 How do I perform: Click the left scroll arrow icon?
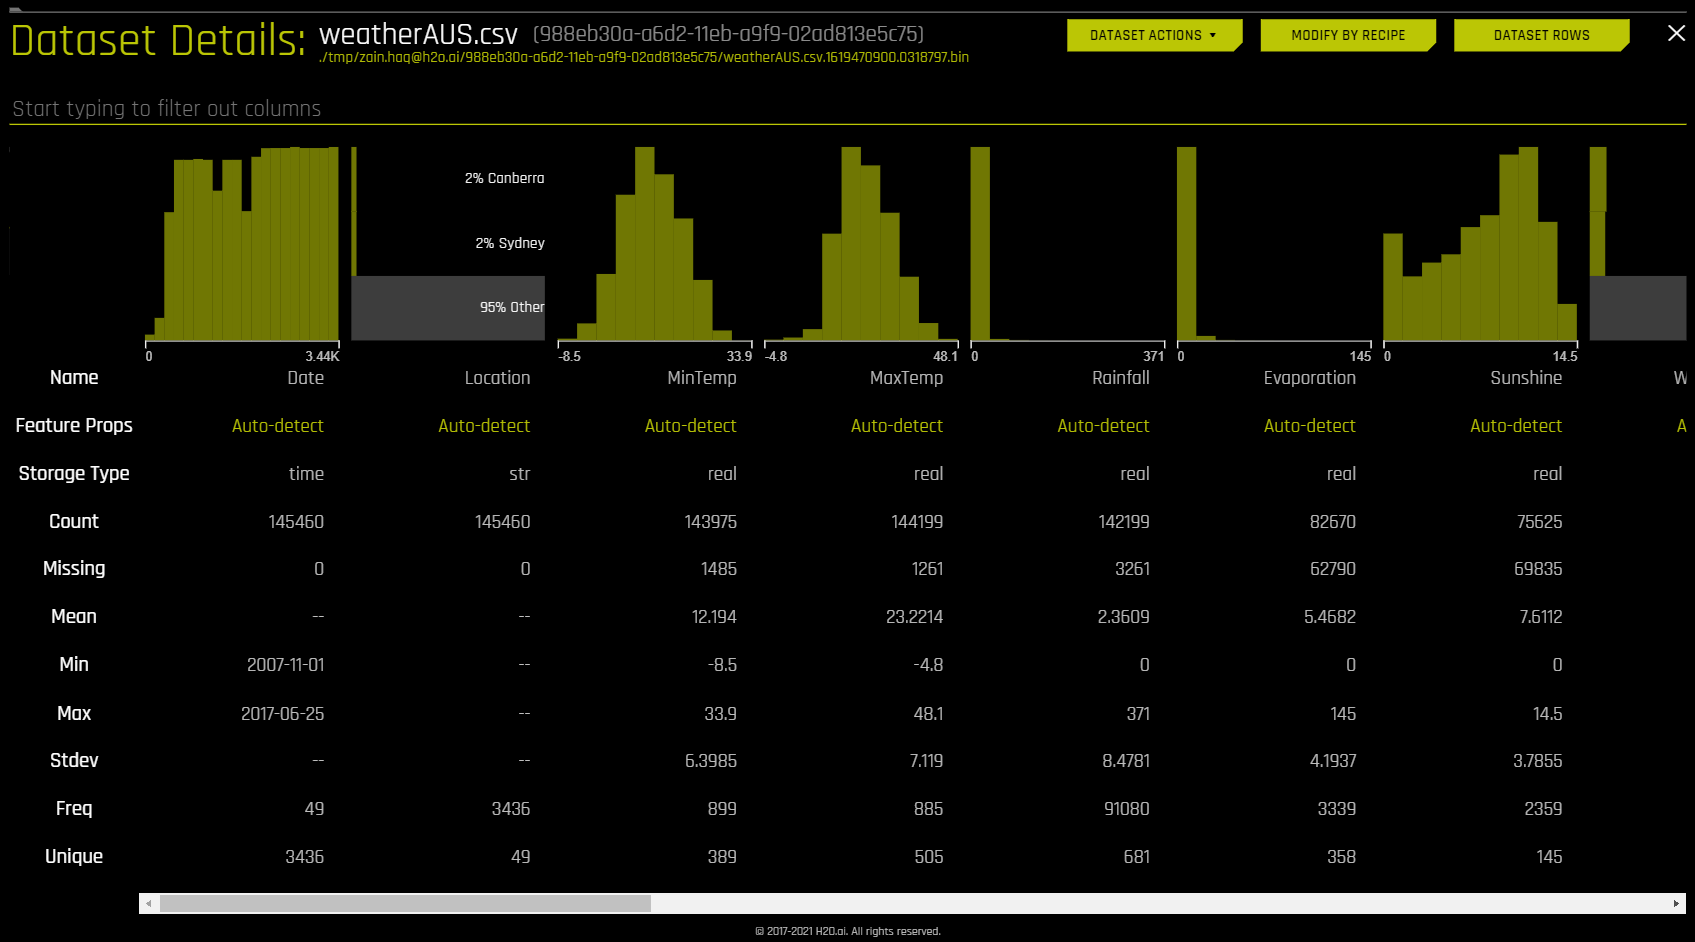pos(148,903)
